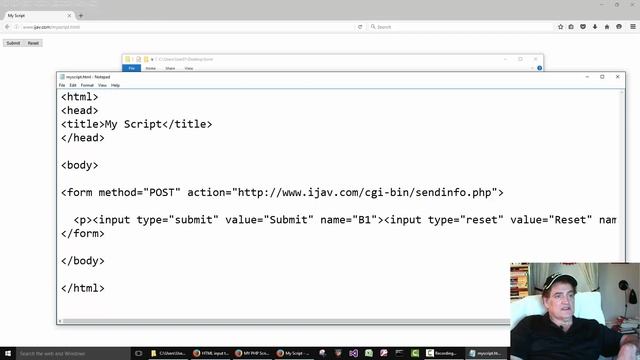Image resolution: width=640 pixels, height=360 pixels.
Task: Switch to File Explorer taskbar item
Action: pos(168,353)
